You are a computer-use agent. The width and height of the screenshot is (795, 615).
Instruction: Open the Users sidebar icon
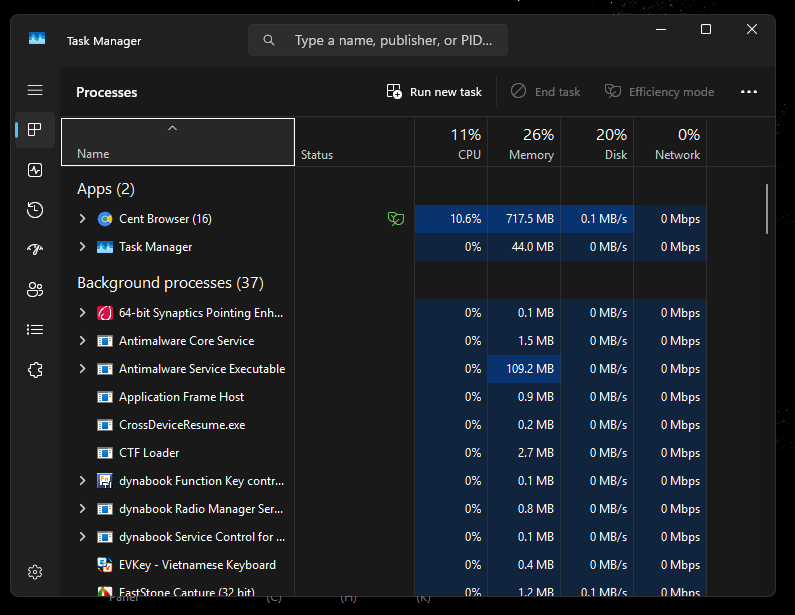click(x=35, y=290)
